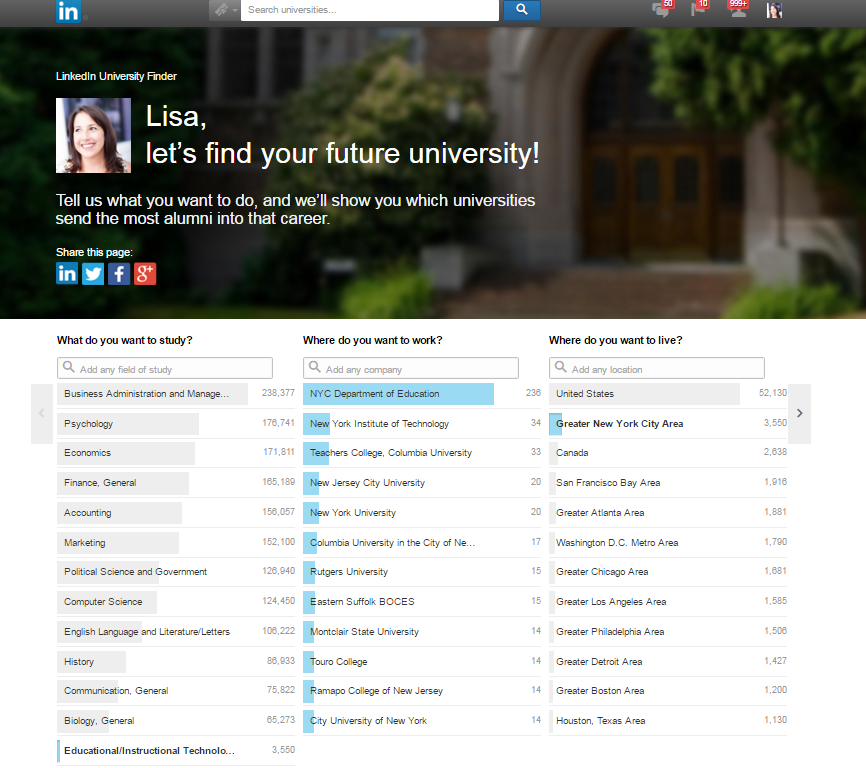Select San Francisco Bay Area

[668, 483]
